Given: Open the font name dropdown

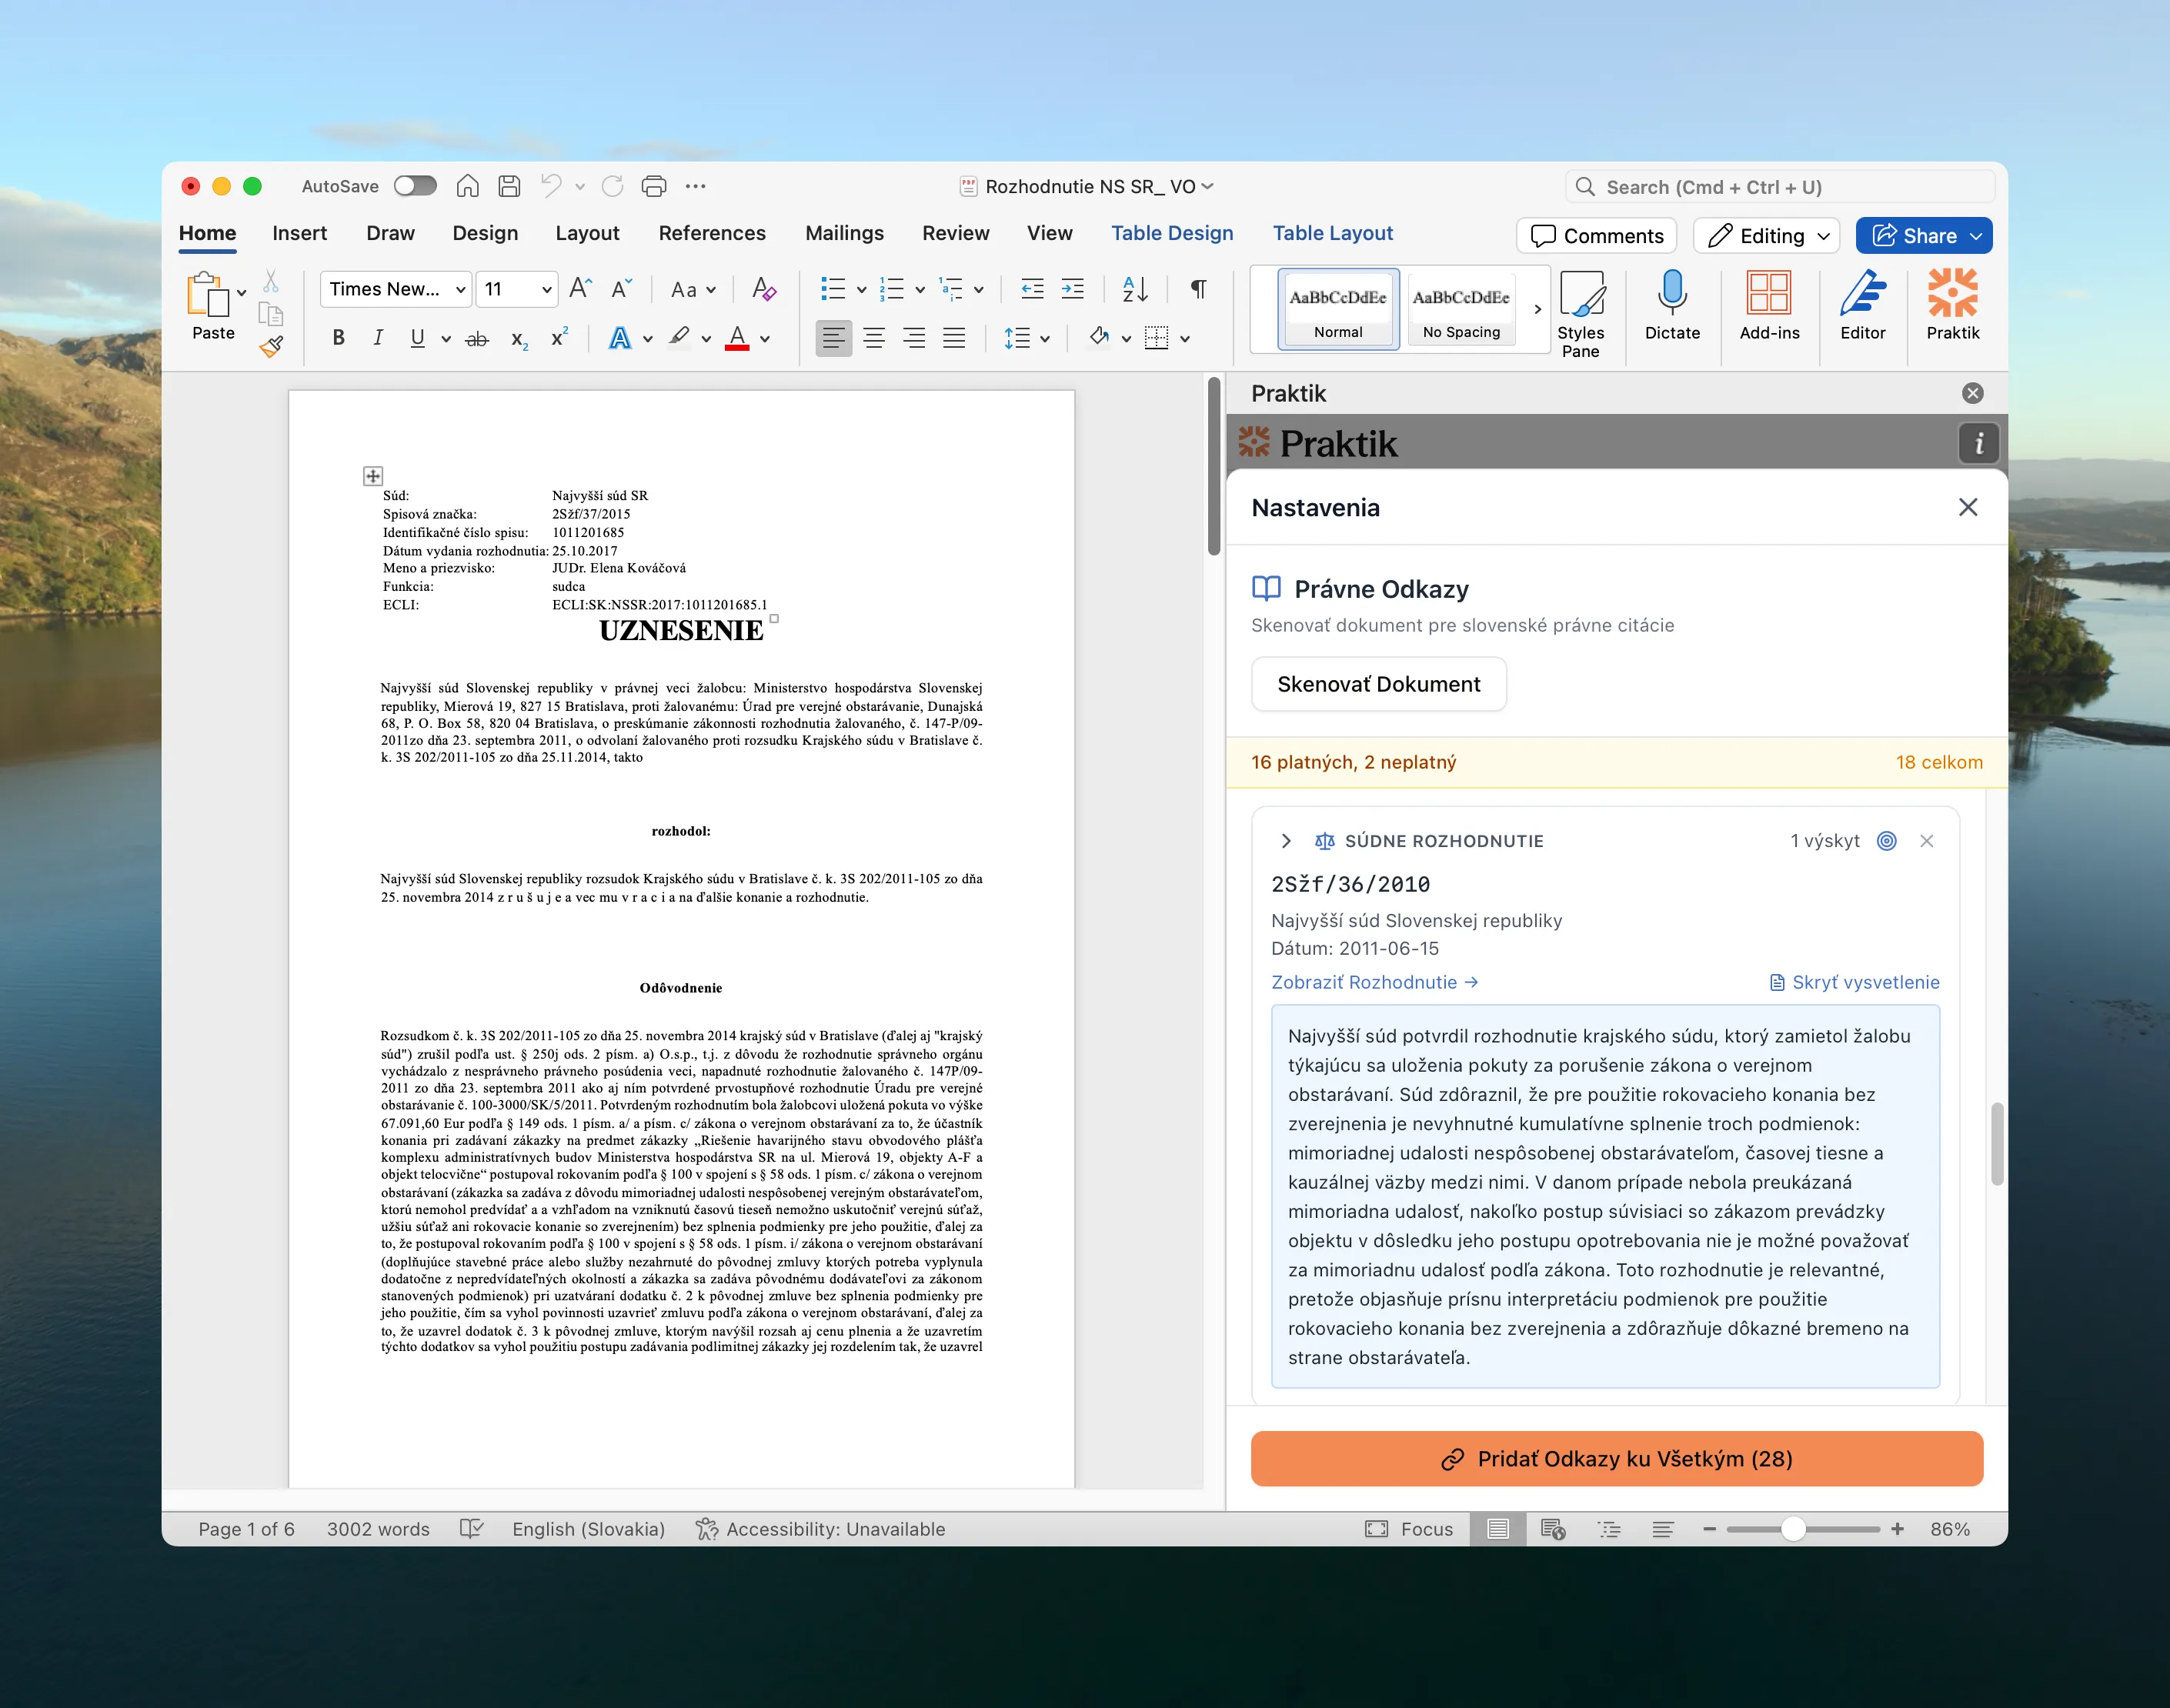Looking at the screenshot, I should (x=460, y=290).
